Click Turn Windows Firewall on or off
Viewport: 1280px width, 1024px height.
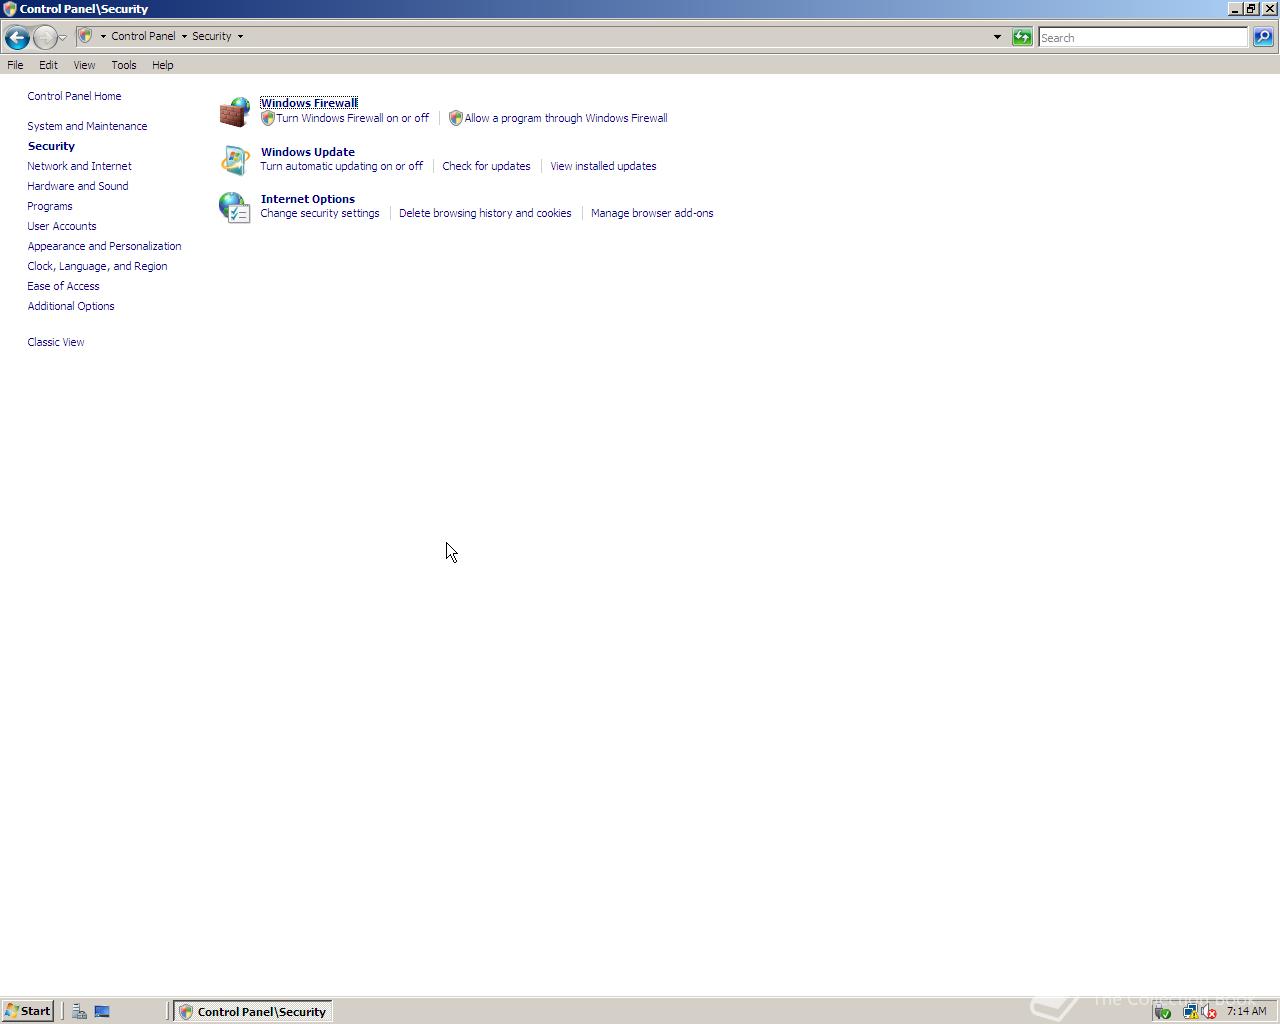352,118
